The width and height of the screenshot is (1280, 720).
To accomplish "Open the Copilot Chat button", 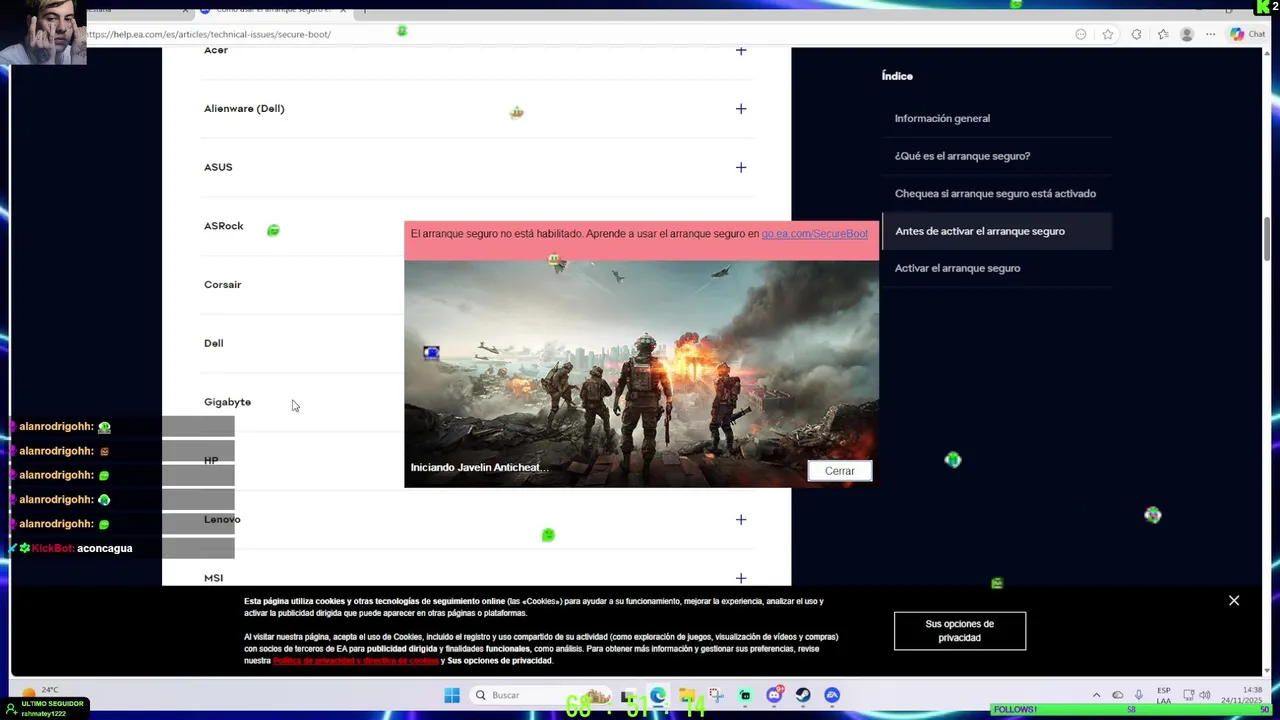I will [1248, 34].
